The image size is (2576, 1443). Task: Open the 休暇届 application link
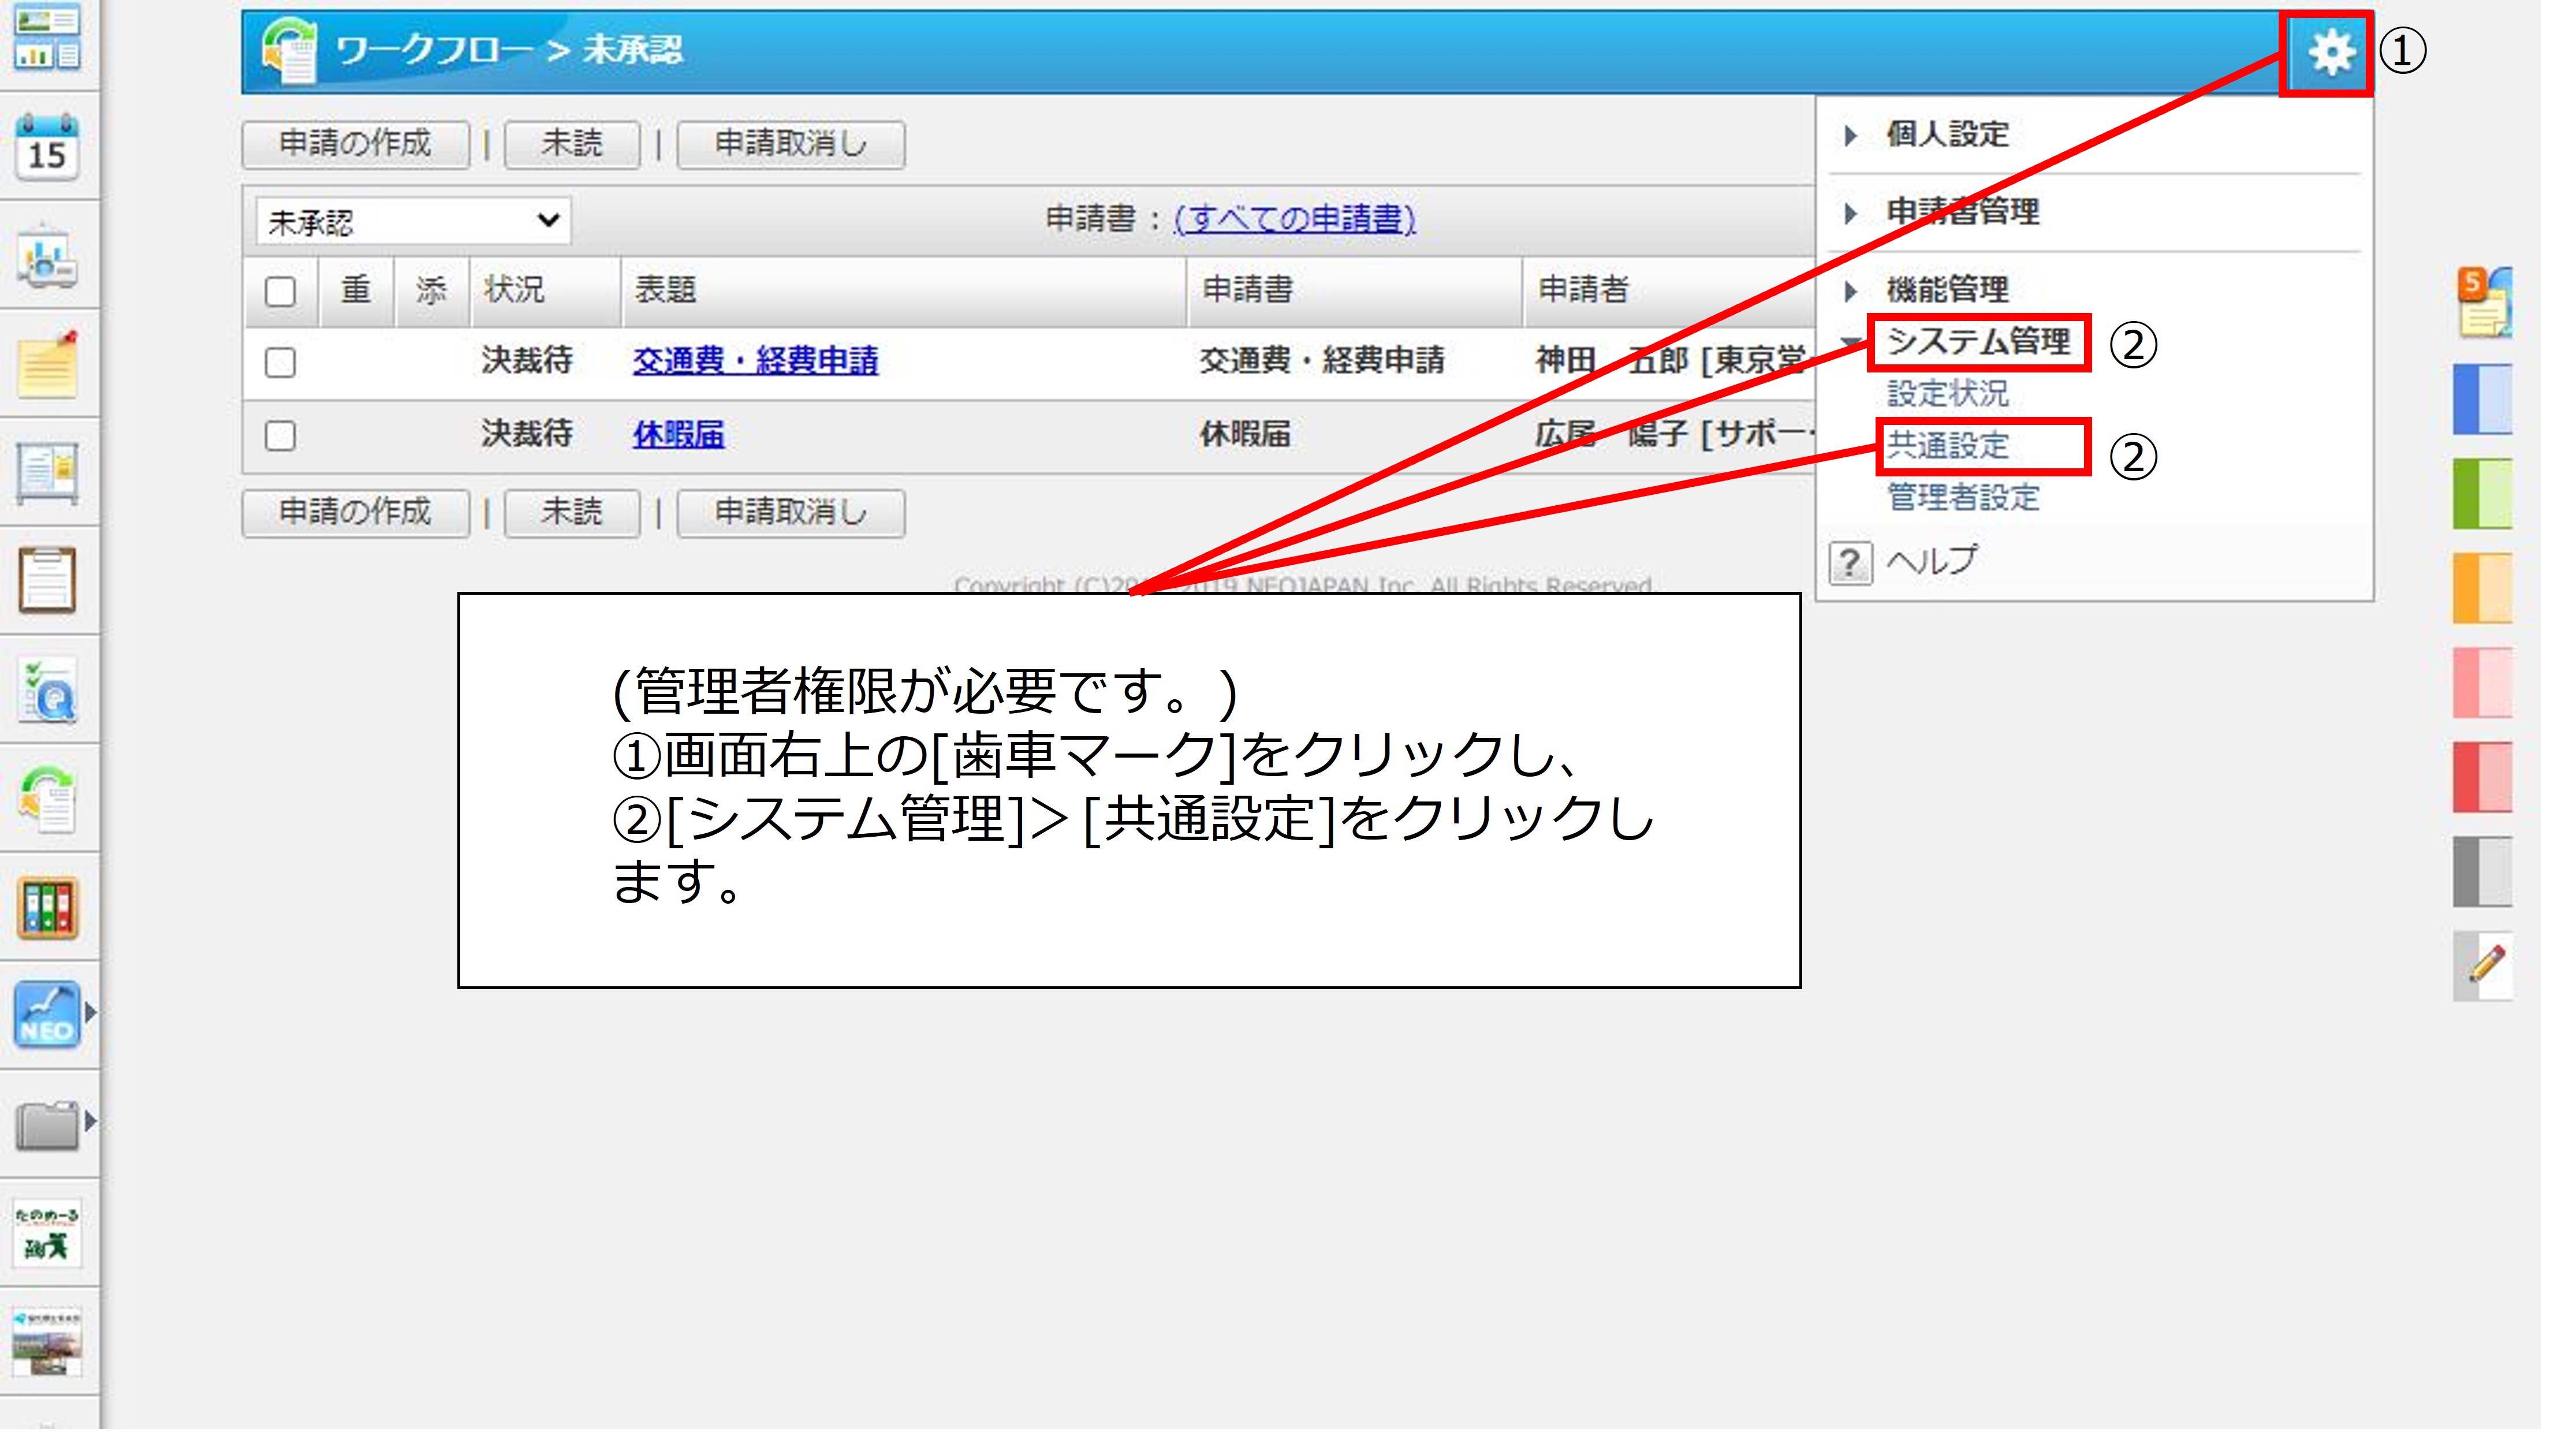click(x=678, y=435)
